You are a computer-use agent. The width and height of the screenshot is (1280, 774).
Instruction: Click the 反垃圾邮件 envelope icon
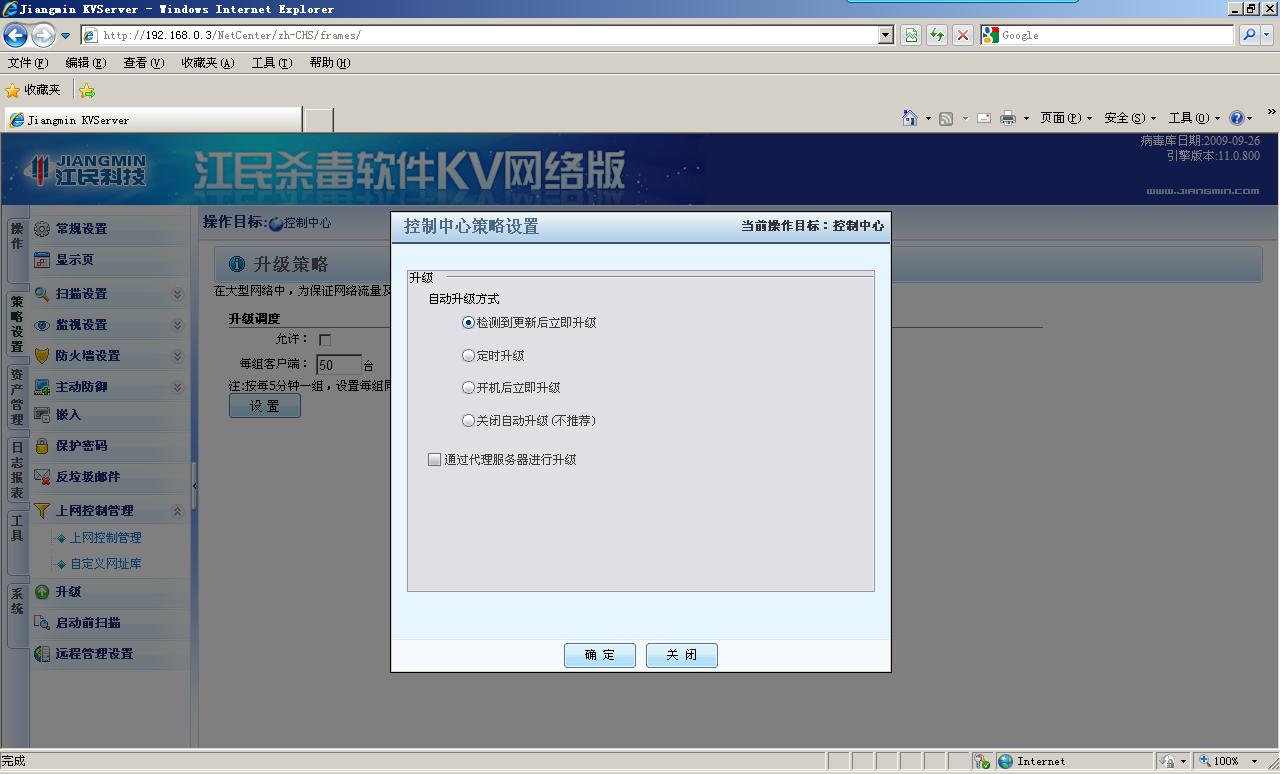(x=42, y=477)
